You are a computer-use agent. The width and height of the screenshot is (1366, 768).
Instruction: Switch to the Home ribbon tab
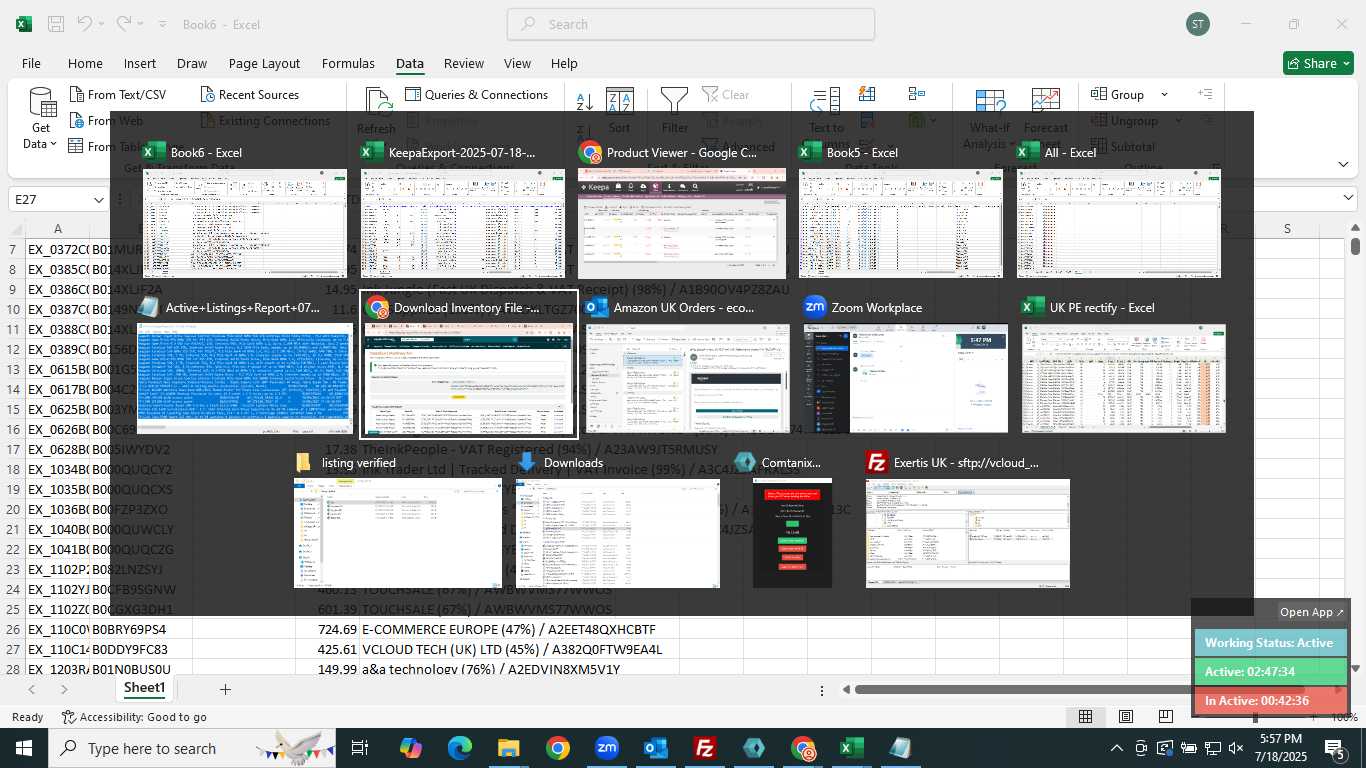click(85, 63)
